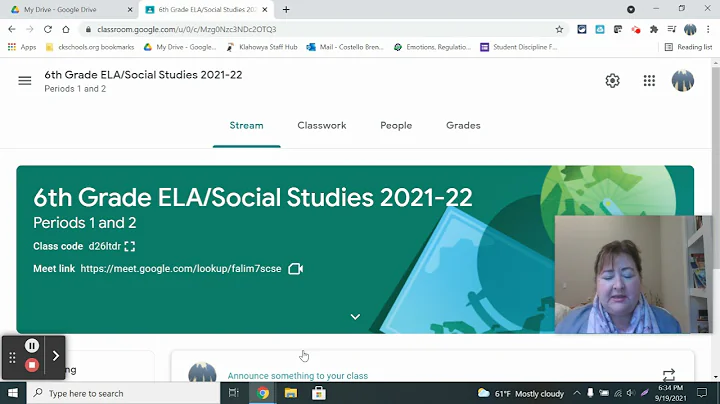Viewport: 720px width, 404px height.
Task: Open File Explorer from taskbar
Action: 291,393
